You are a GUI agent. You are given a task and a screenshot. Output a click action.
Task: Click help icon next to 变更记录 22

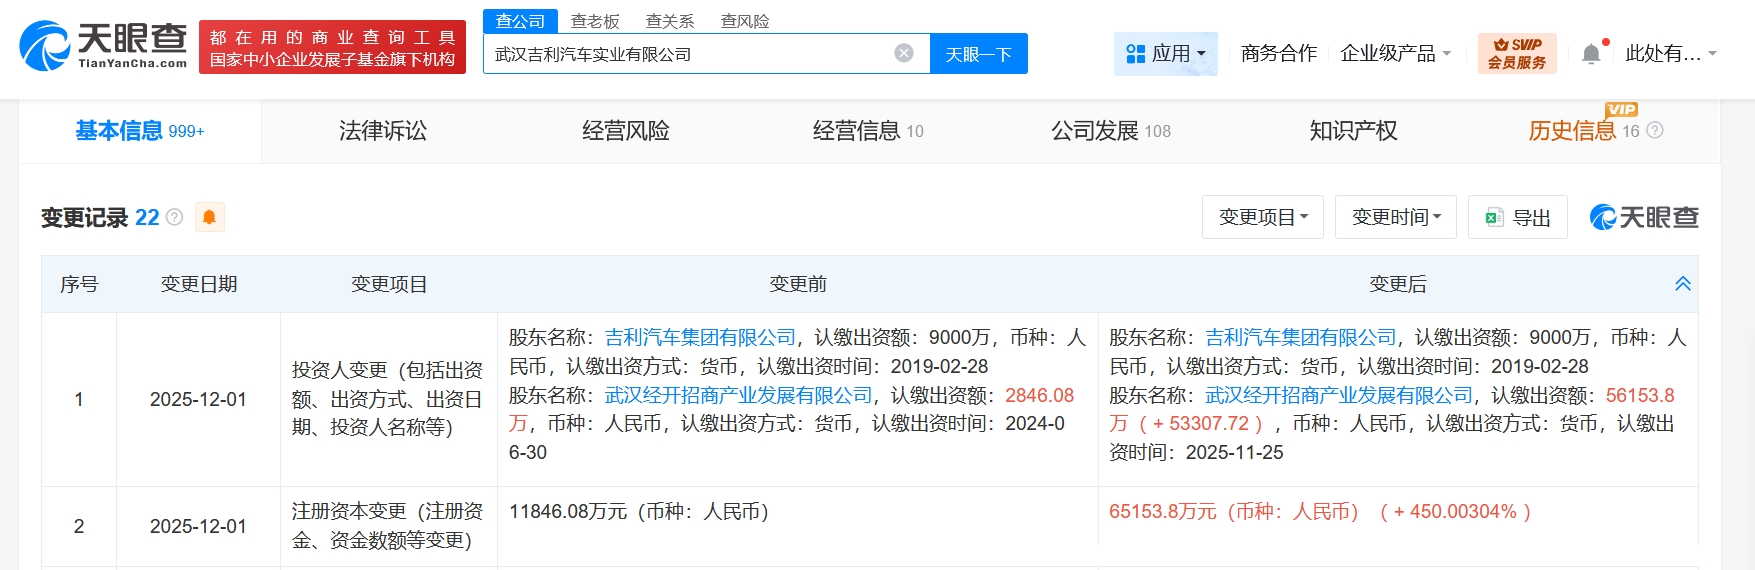click(x=175, y=217)
